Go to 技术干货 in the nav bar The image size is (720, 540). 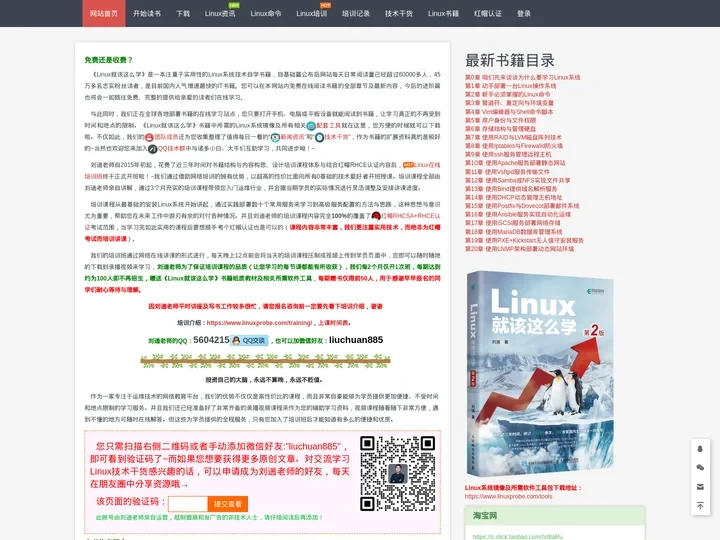coord(399,13)
